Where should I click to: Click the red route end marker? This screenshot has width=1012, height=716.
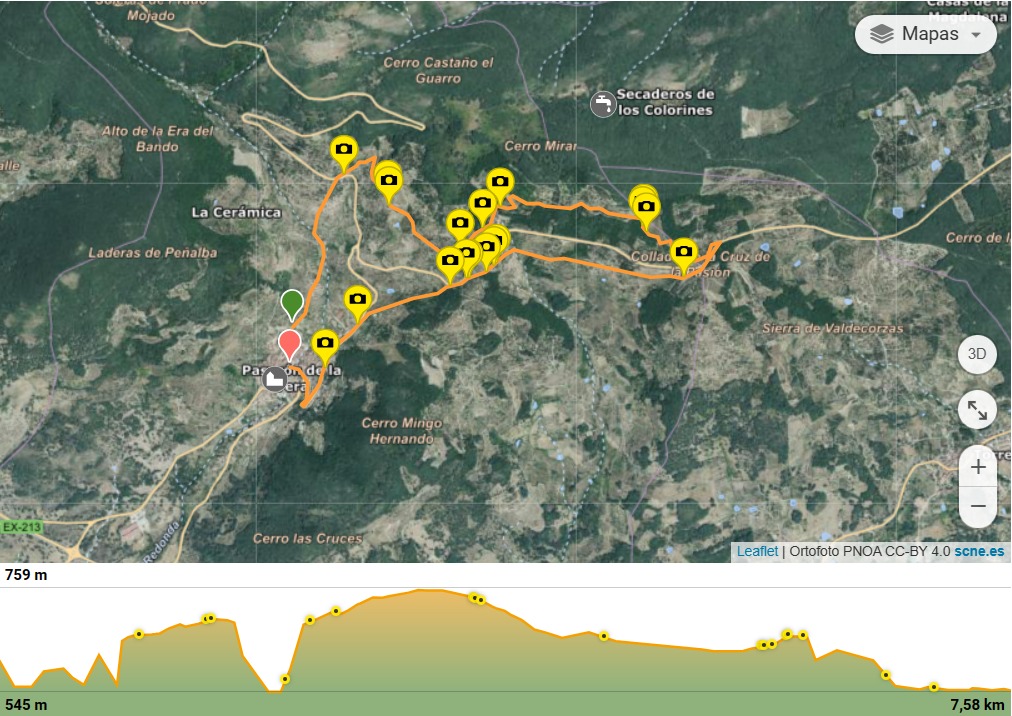click(x=289, y=345)
